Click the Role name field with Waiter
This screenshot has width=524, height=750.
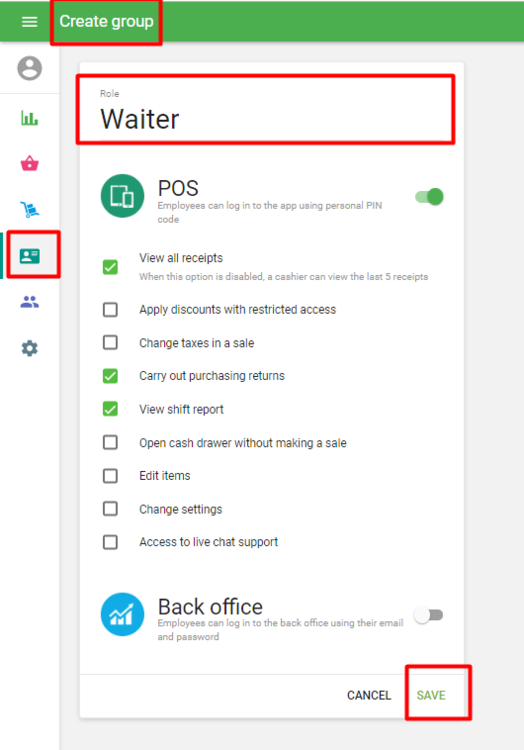click(x=265, y=110)
